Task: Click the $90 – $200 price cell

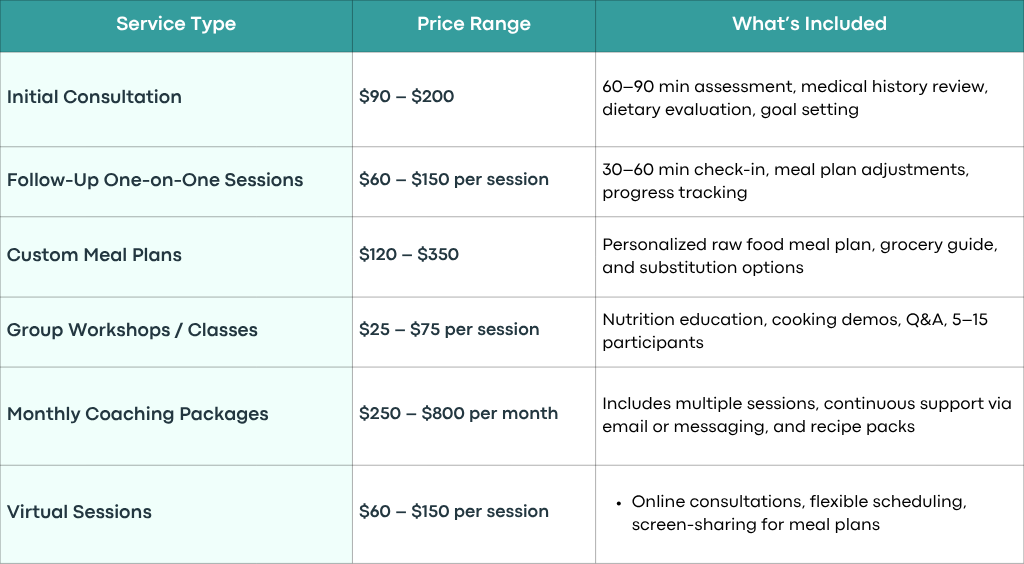Action: [473, 99]
